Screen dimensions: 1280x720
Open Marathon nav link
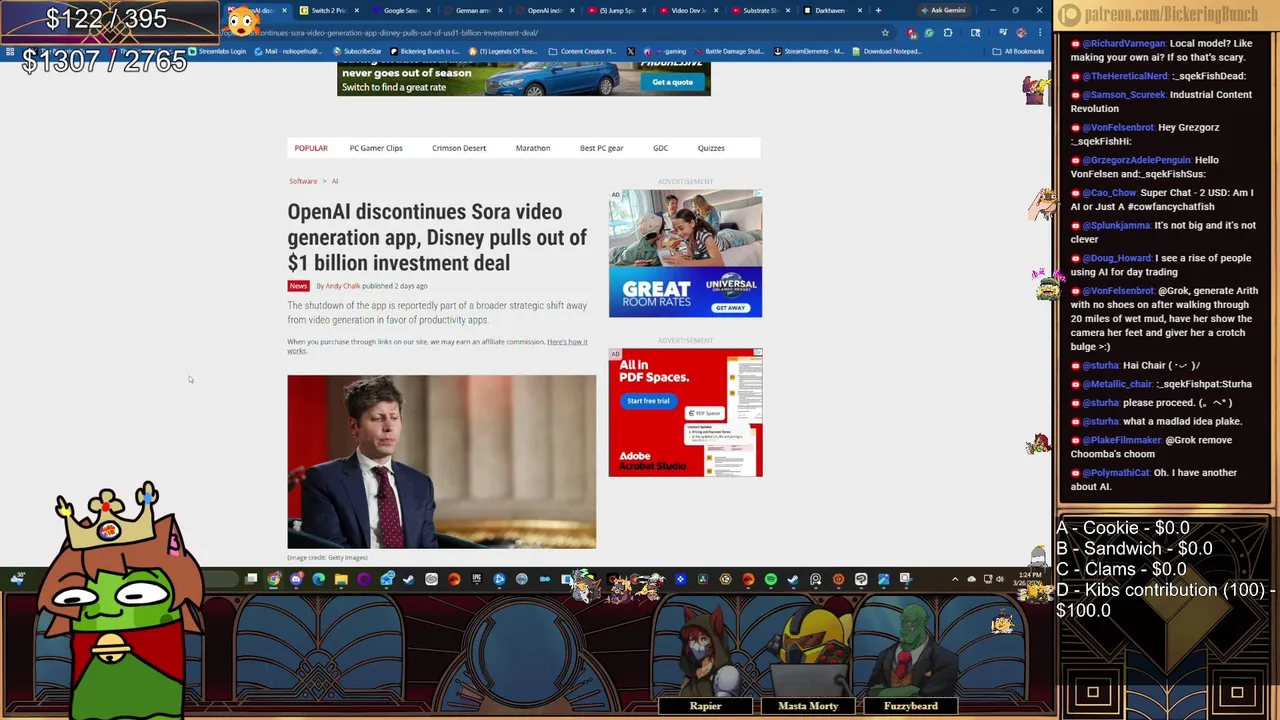pos(533,148)
